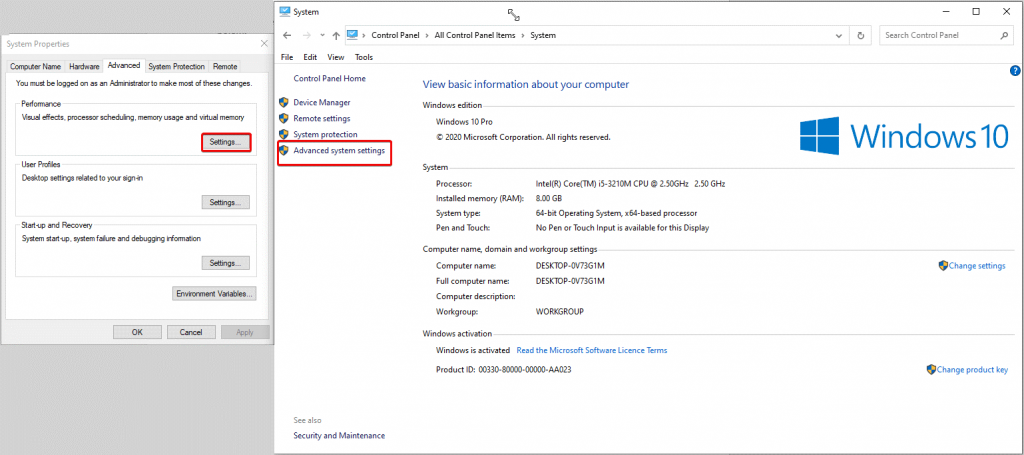
Task: Read the Microsoft Software Licence Terms
Action: point(592,350)
